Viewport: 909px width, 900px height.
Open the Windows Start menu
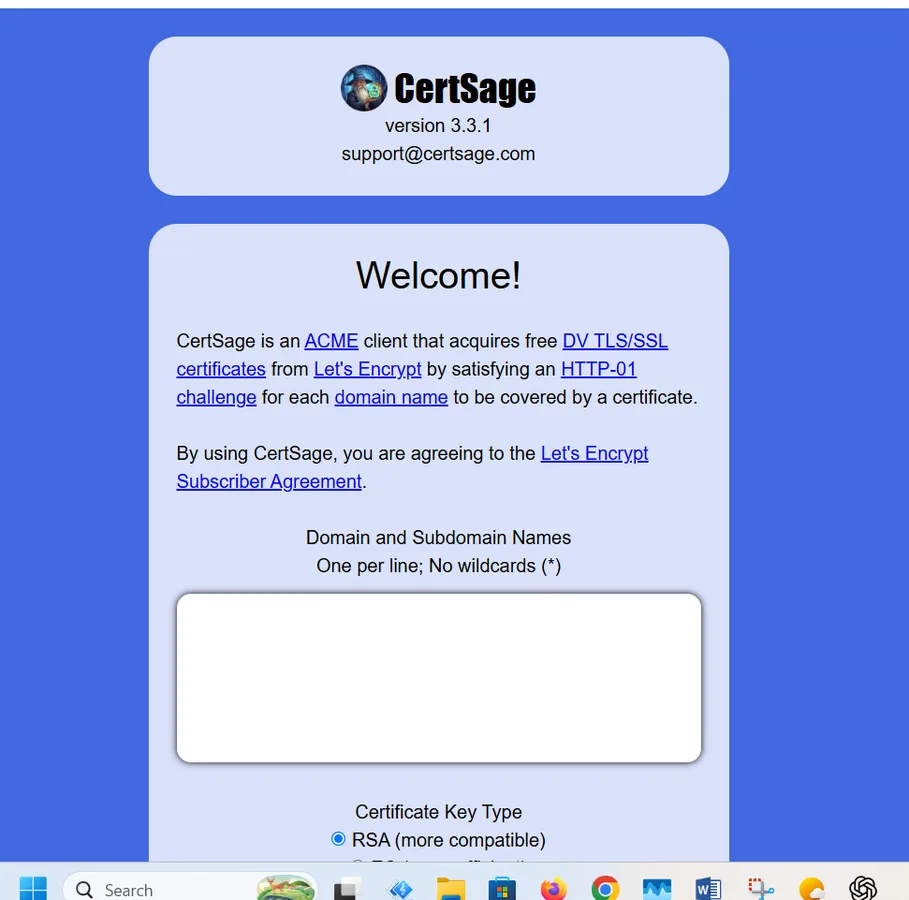click(33, 888)
